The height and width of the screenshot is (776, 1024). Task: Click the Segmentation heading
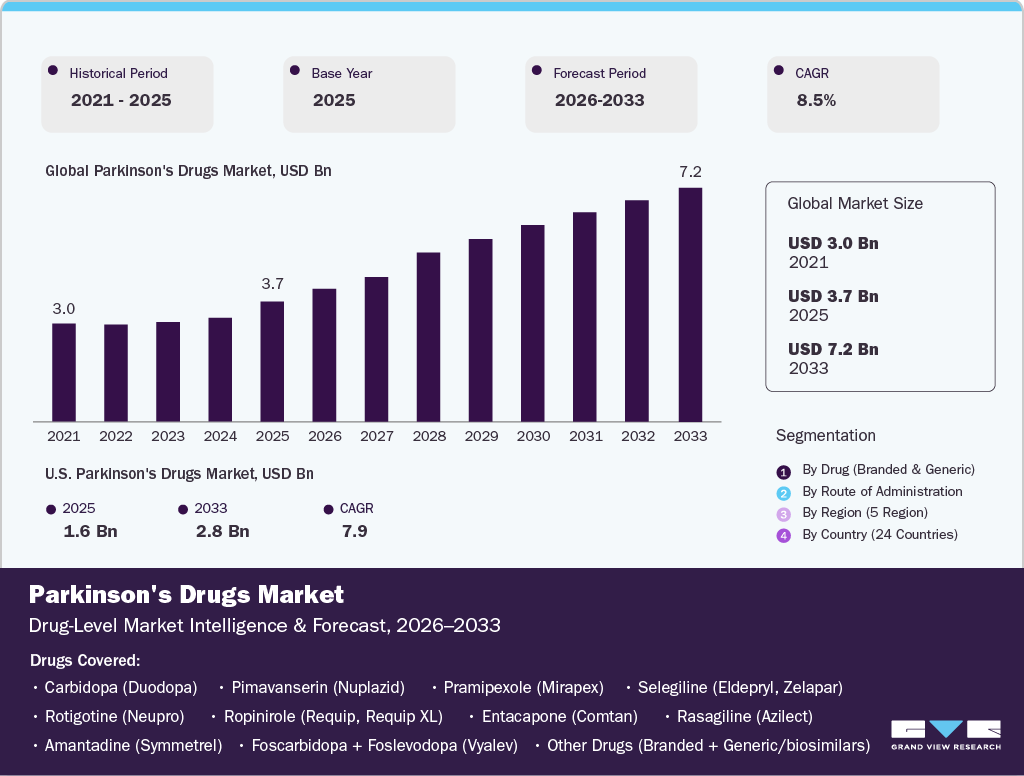[x=825, y=436]
